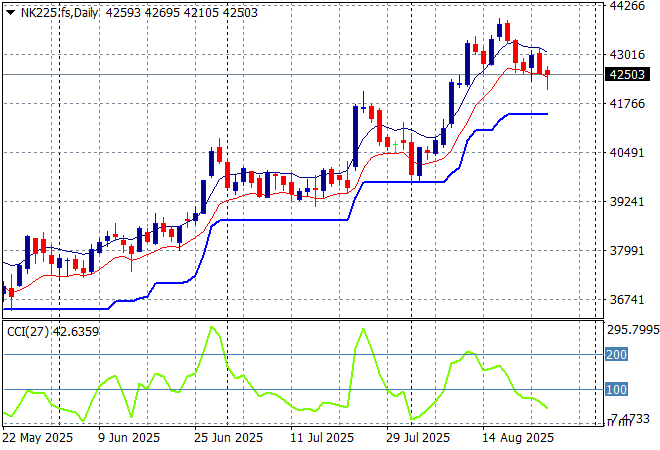
Task: Click the 11 Jul 2025 date label
Action: [320, 438]
